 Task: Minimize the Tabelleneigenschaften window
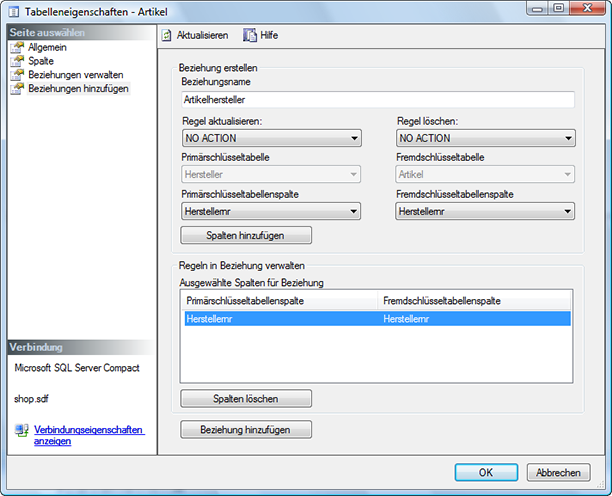click(538, 8)
